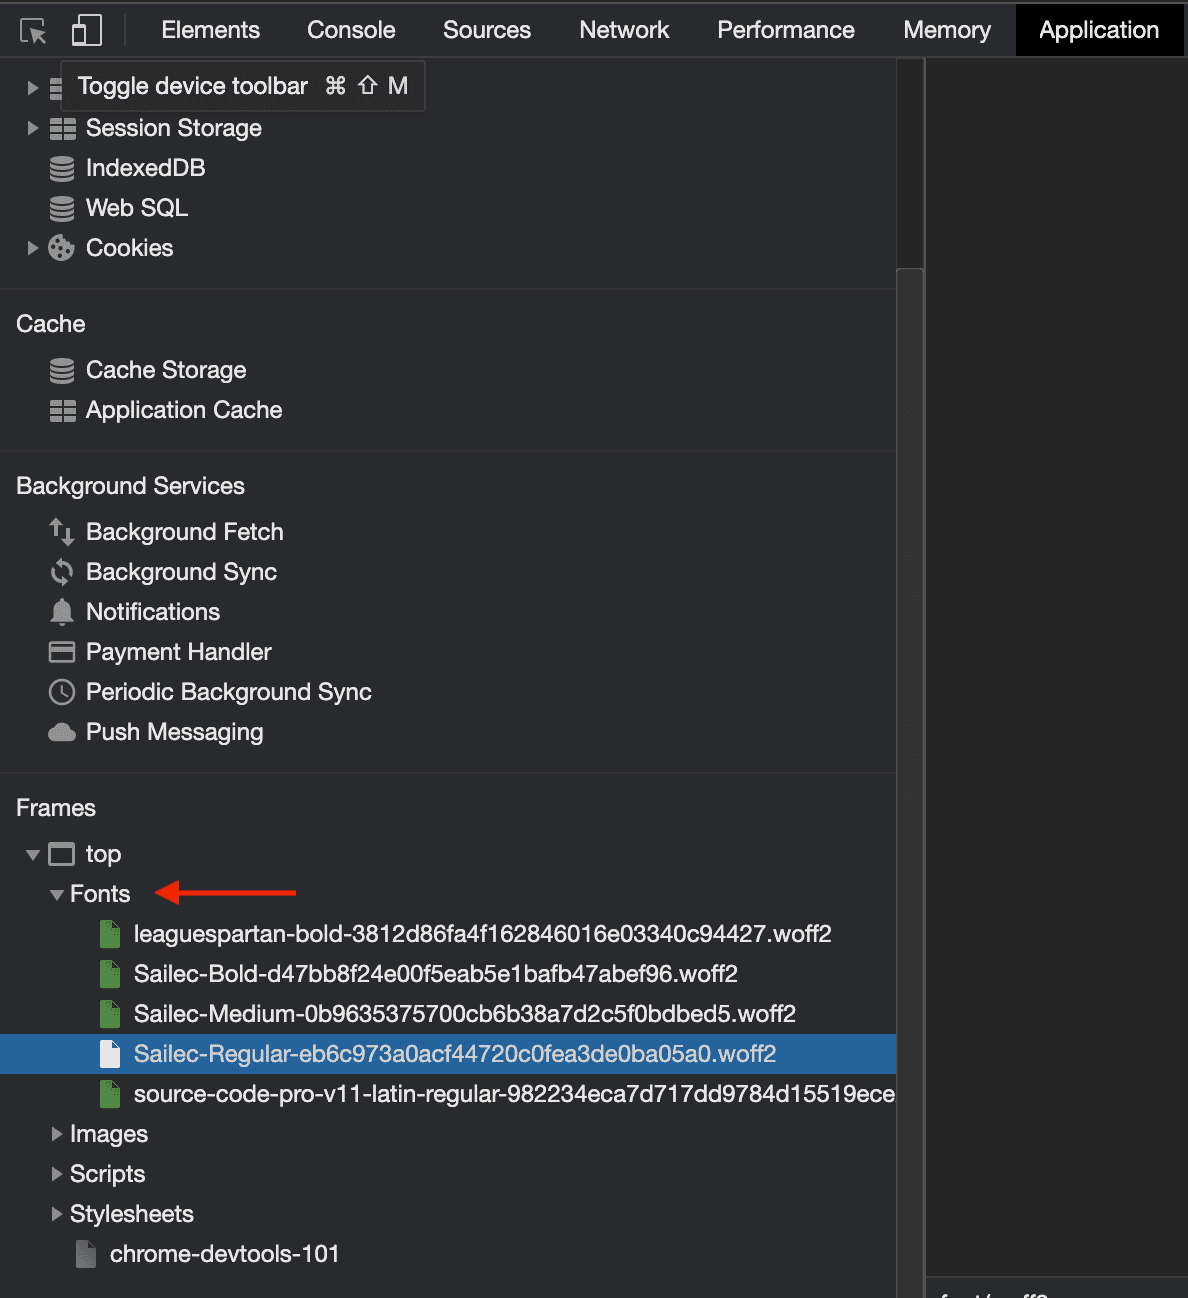Open Background Sync service
The image size is (1188, 1298).
182,572
